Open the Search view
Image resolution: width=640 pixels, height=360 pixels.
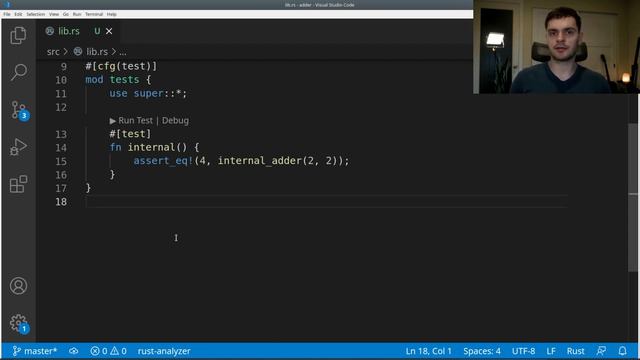(x=18, y=72)
